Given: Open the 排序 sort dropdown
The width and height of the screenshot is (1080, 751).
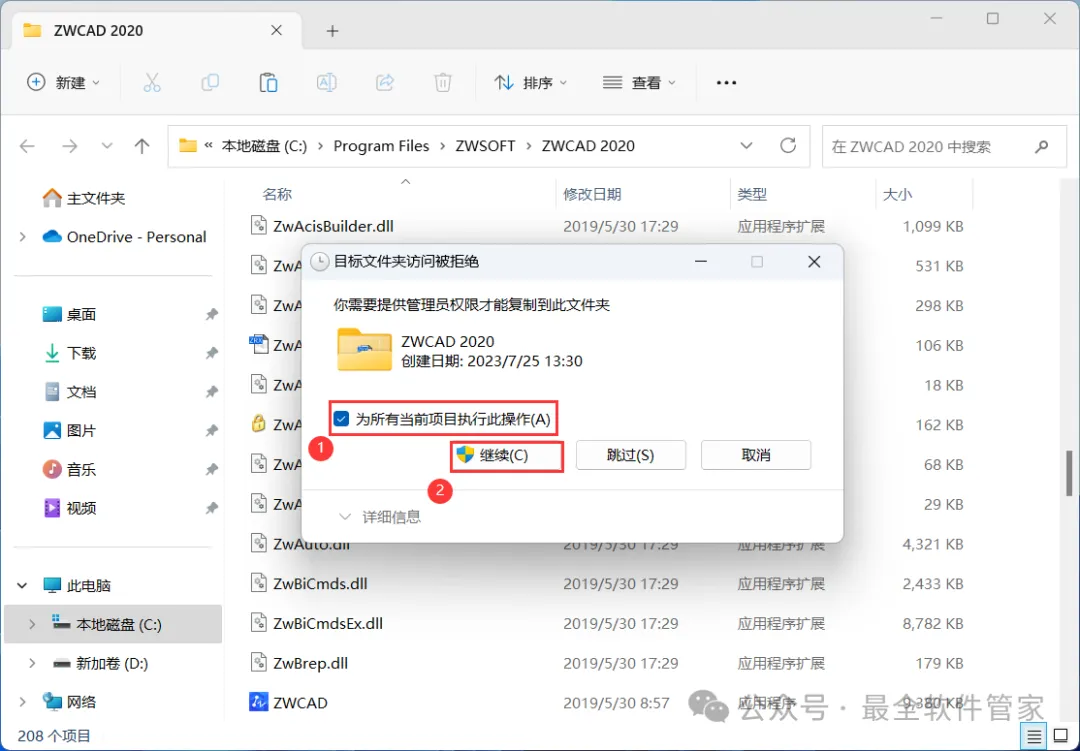Looking at the screenshot, I should pos(530,83).
